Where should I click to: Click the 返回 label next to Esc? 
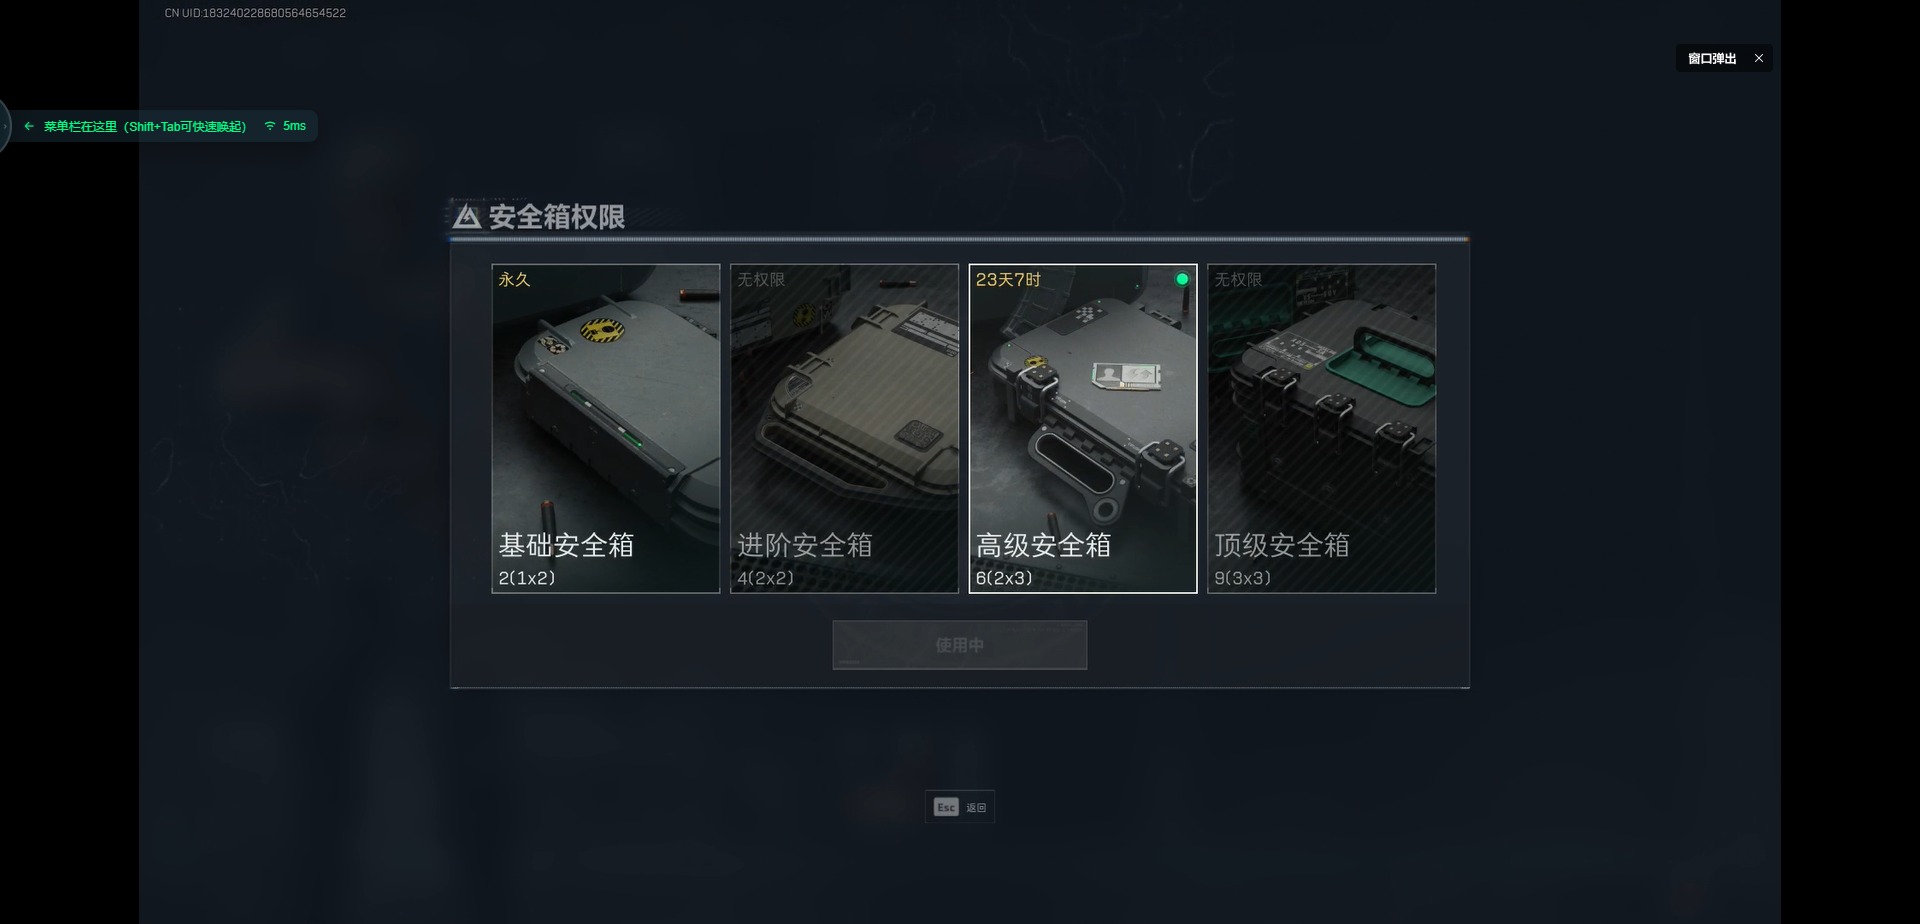tap(976, 808)
